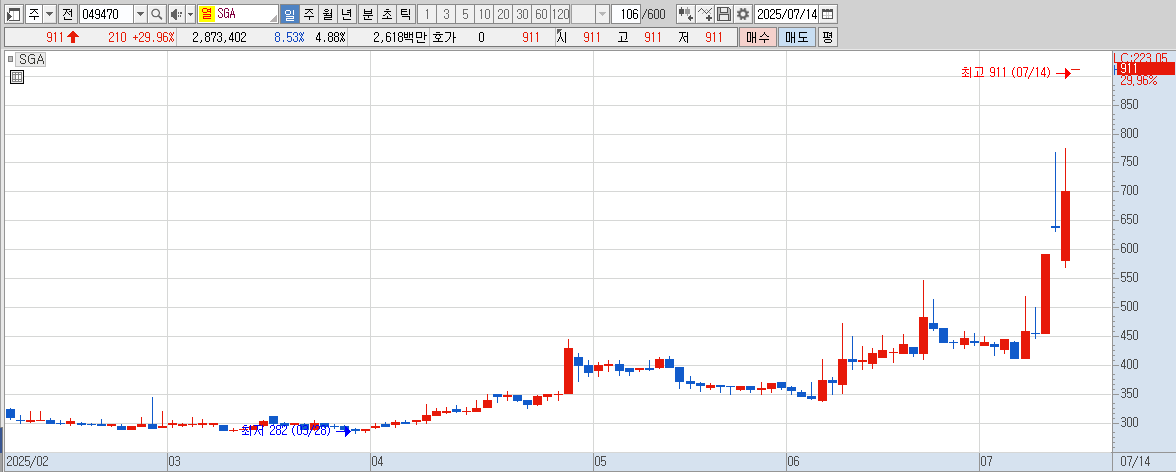Click the 8.53% value in quote bar
The width and height of the screenshot is (1176, 472).
(x=290, y=38)
